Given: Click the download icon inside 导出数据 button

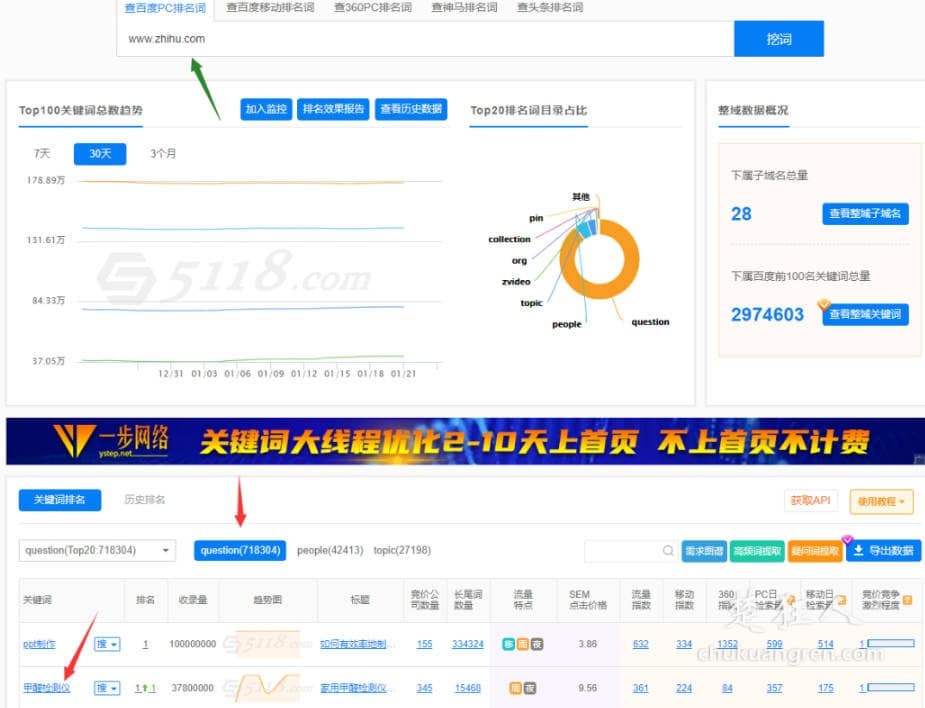Looking at the screenshot, I should pos(857,551).
